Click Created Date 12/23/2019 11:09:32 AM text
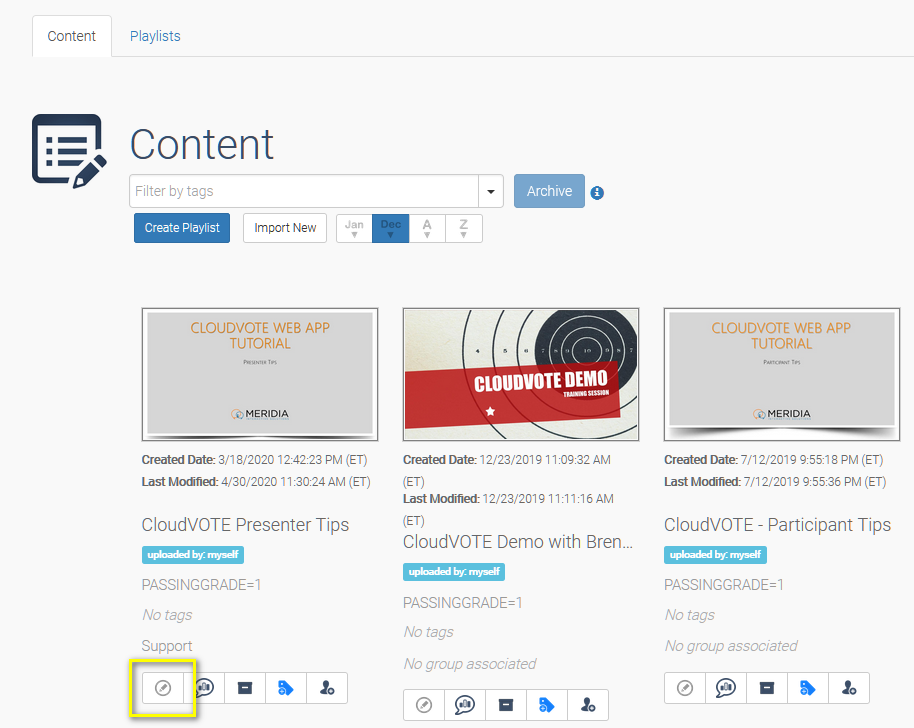Image resolution: width=914 pixels, height=728 pixels. pyautogui.click(x=507, y=470)
